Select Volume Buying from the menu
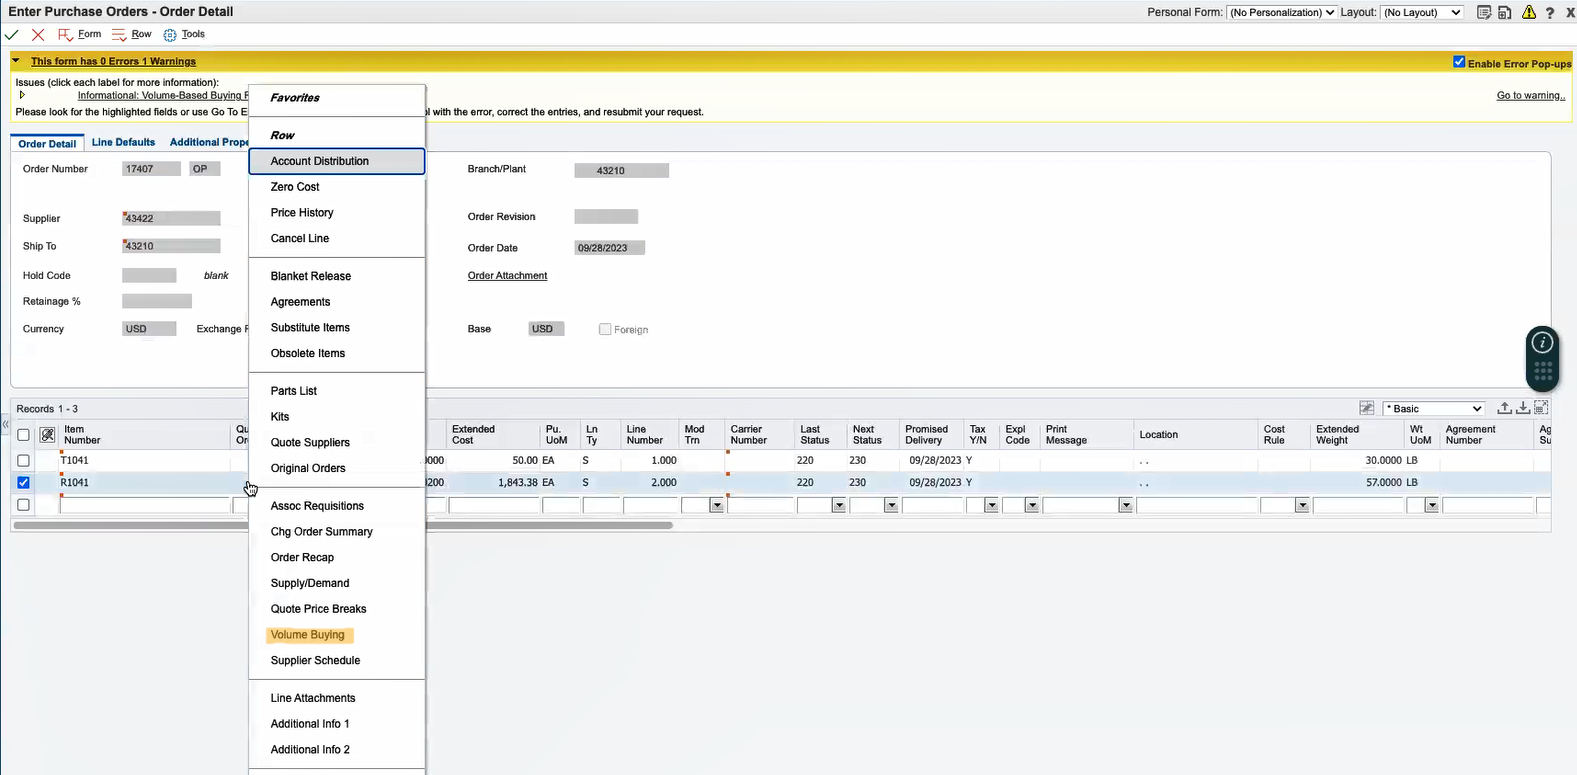This screenshot has width=1577, height=775. pyautogui.click(x=337, y=635)
